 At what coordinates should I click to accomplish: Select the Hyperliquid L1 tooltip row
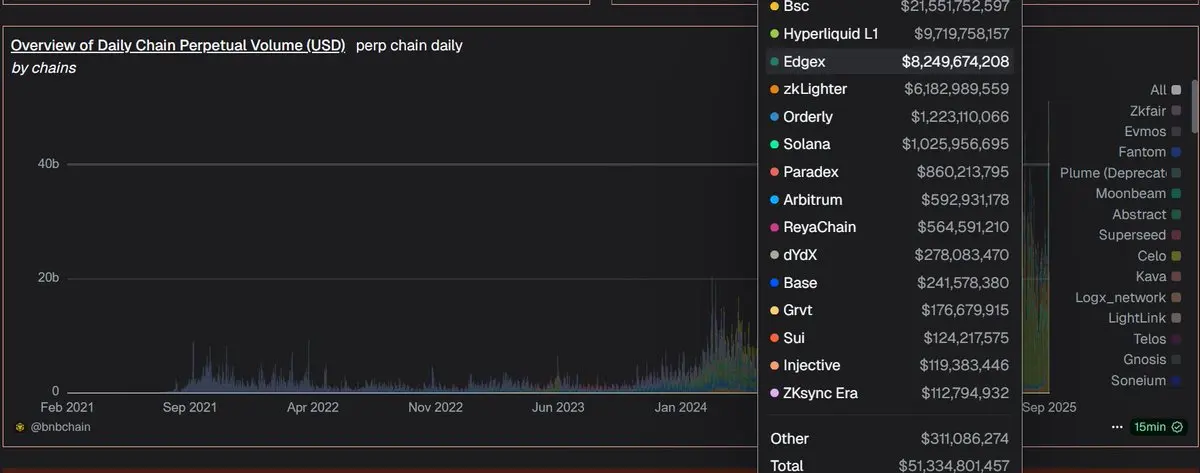point(890,33)
